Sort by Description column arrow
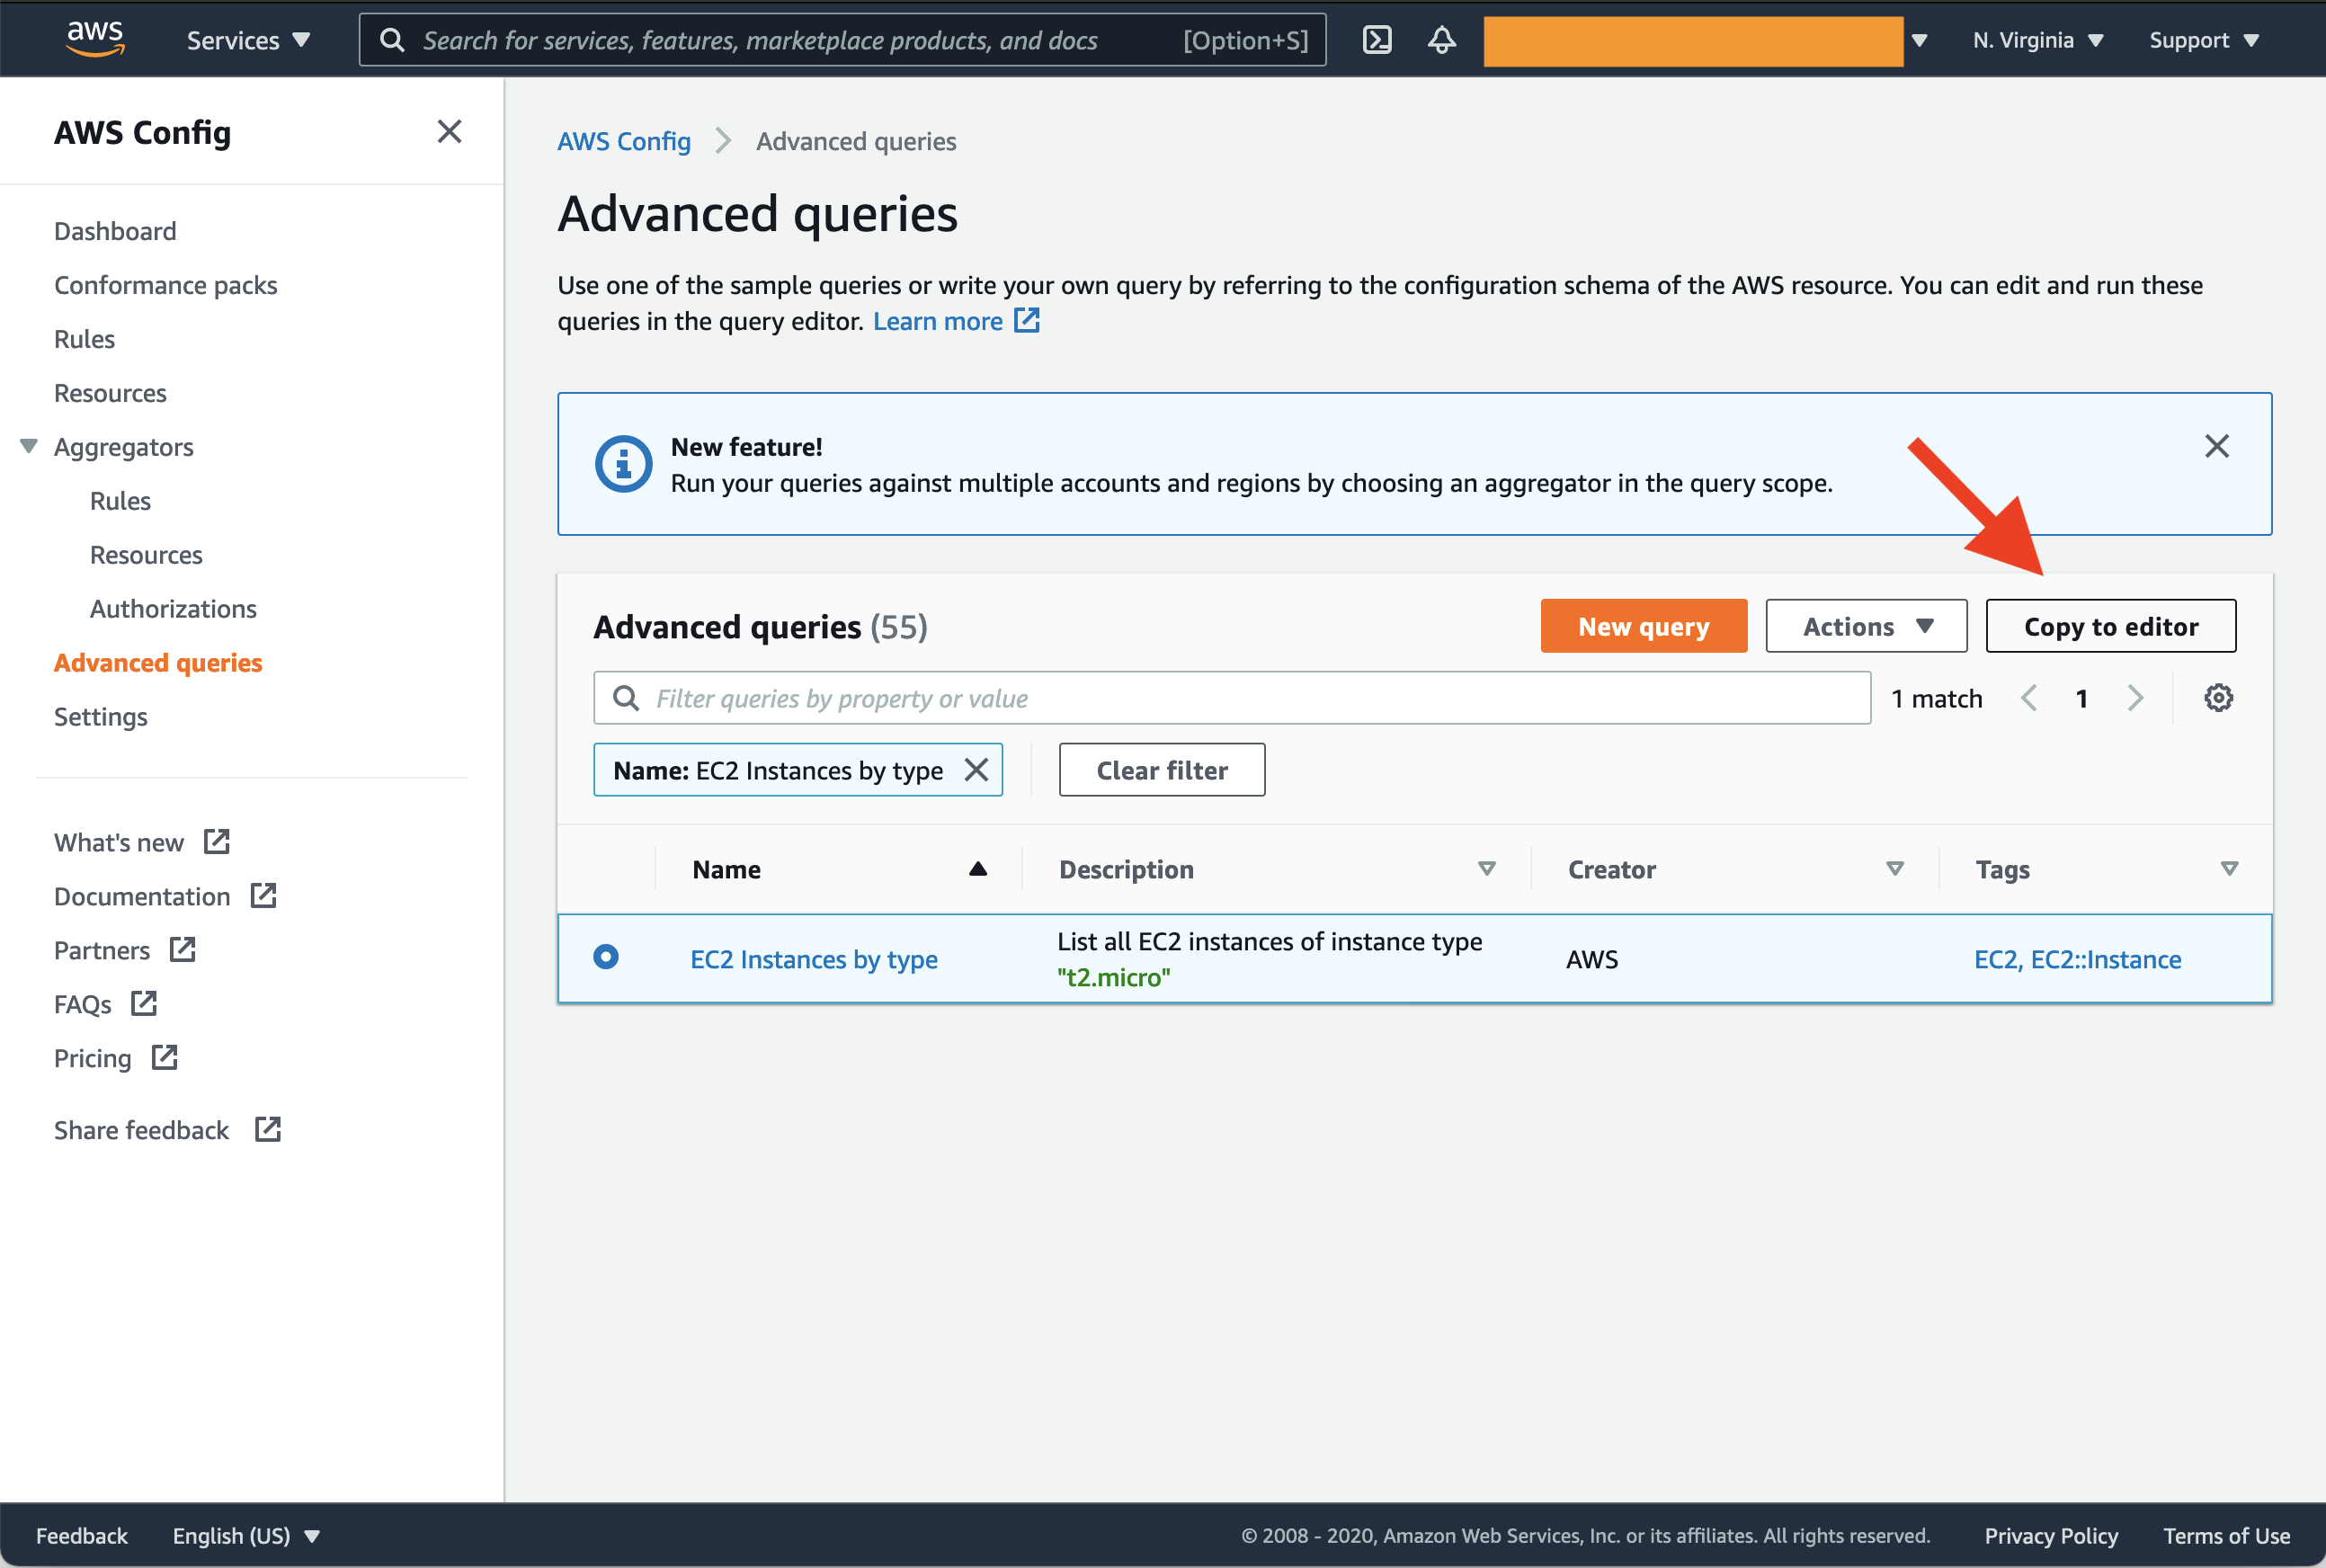2326x1568 pixels. pyautogui.click(x=1487, y=868)
